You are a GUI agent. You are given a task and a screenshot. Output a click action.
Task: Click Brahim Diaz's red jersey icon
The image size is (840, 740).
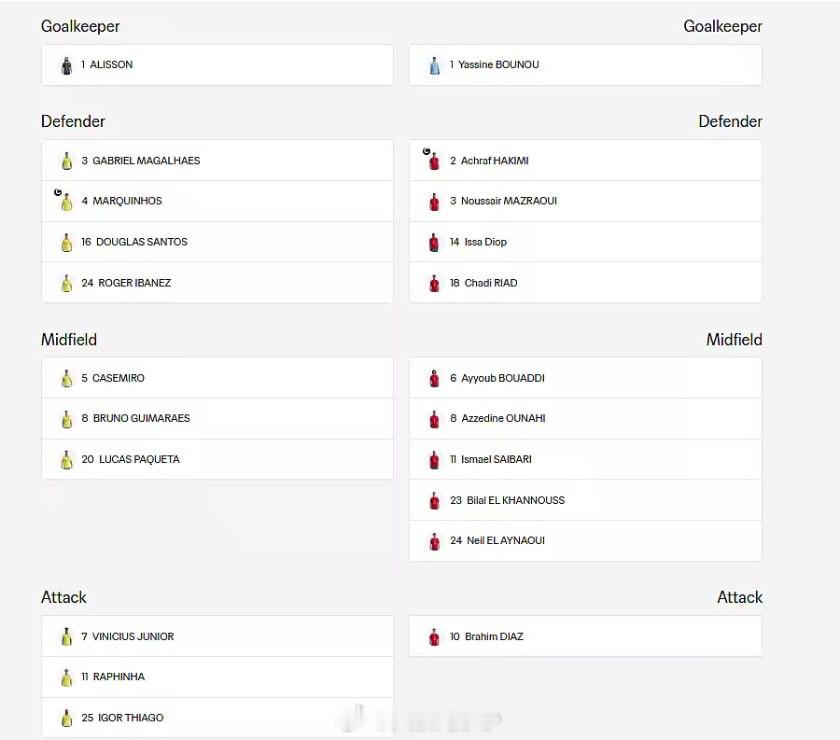pos(434,637)
